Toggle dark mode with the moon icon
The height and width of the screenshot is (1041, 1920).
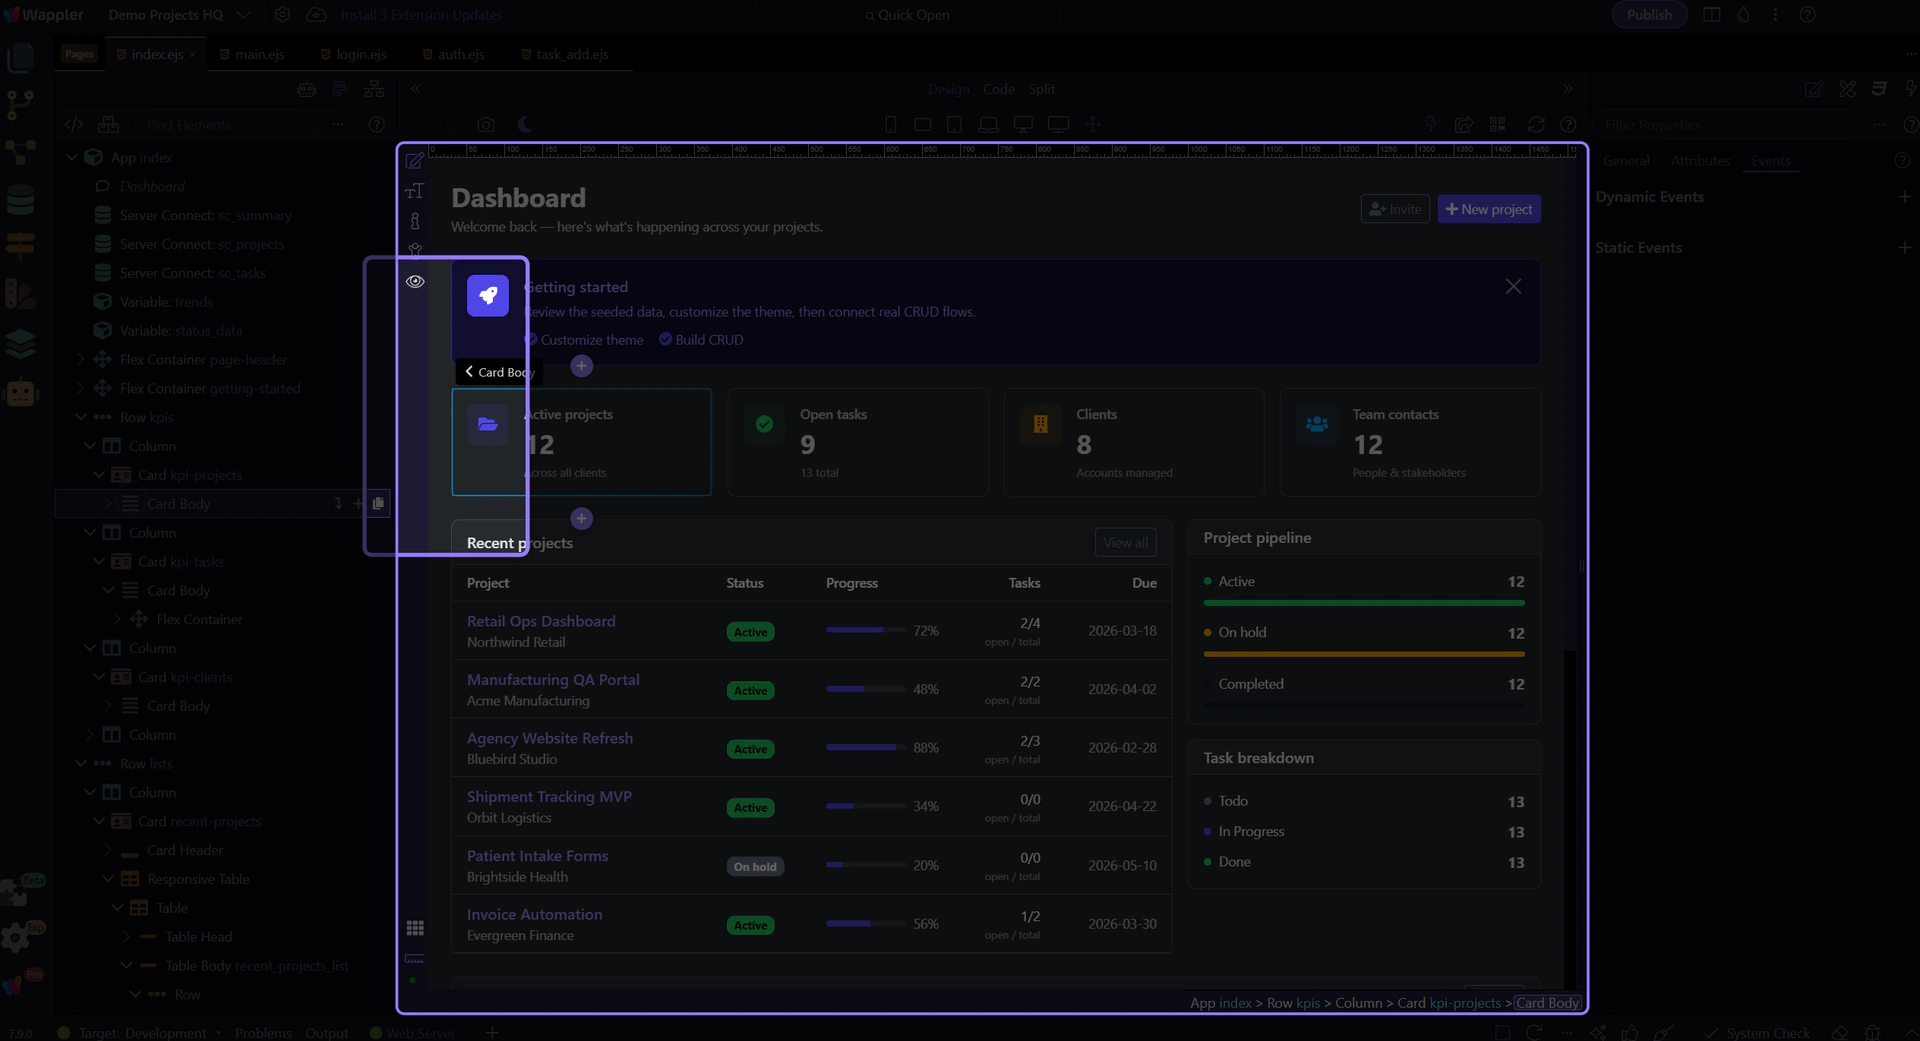click(x=525, y=125)
